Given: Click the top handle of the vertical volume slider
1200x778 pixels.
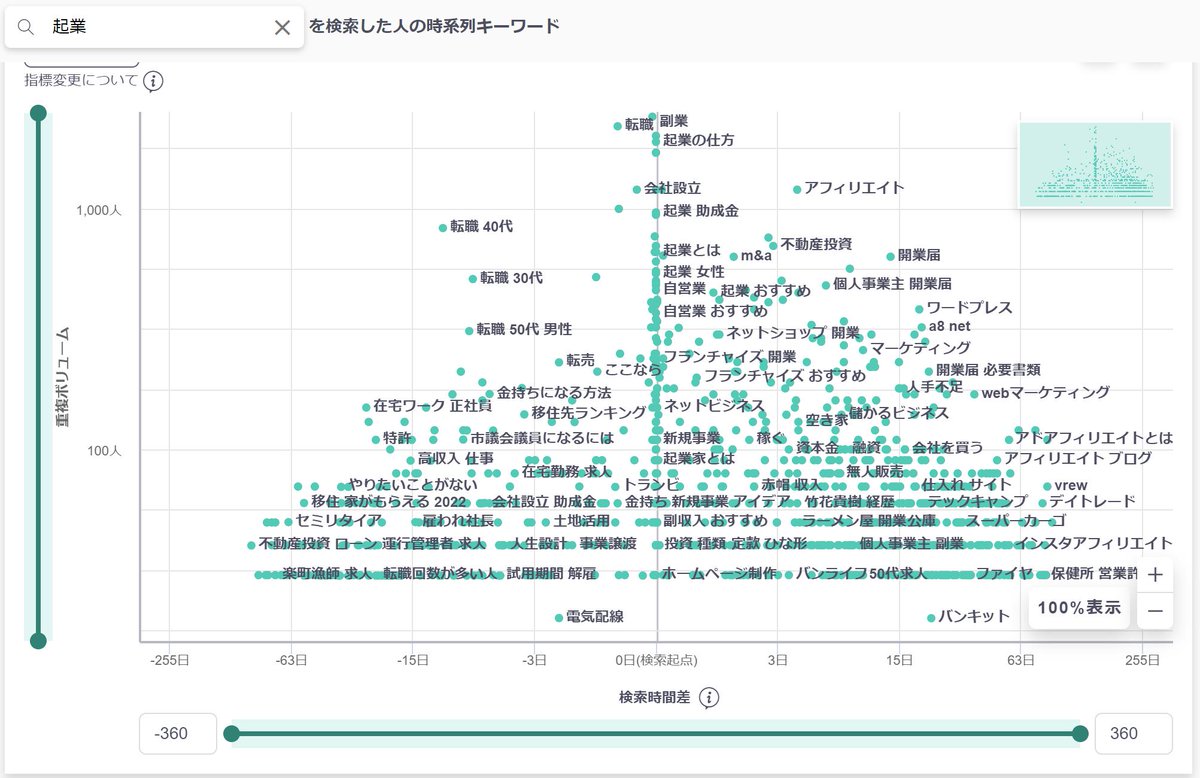Looking at the screenshot, I should point(38,113).
